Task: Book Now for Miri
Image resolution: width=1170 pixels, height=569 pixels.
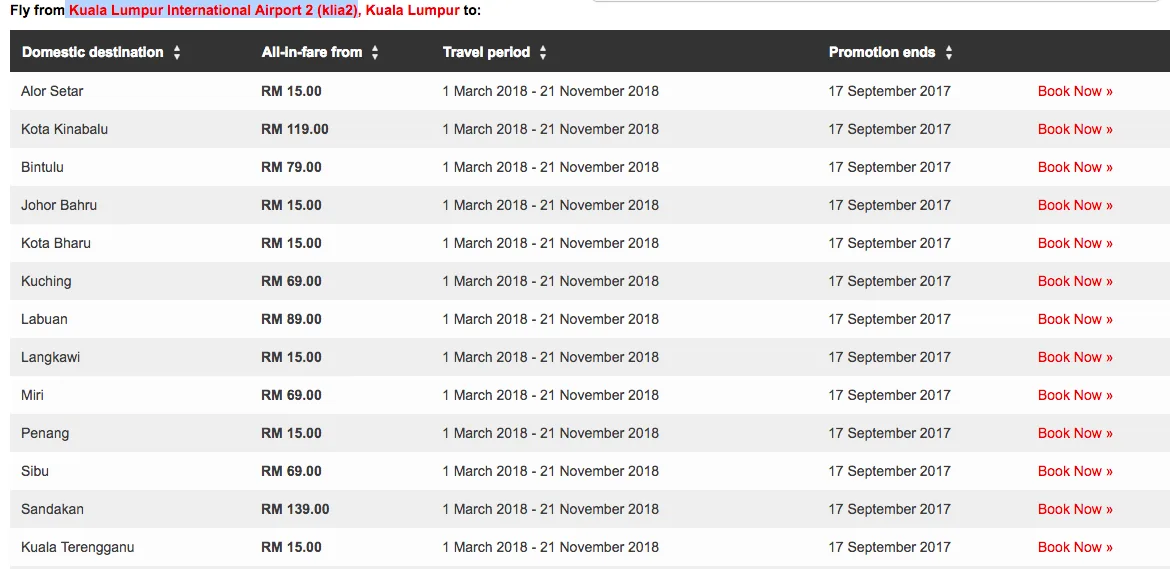Action: point(1075,395)
